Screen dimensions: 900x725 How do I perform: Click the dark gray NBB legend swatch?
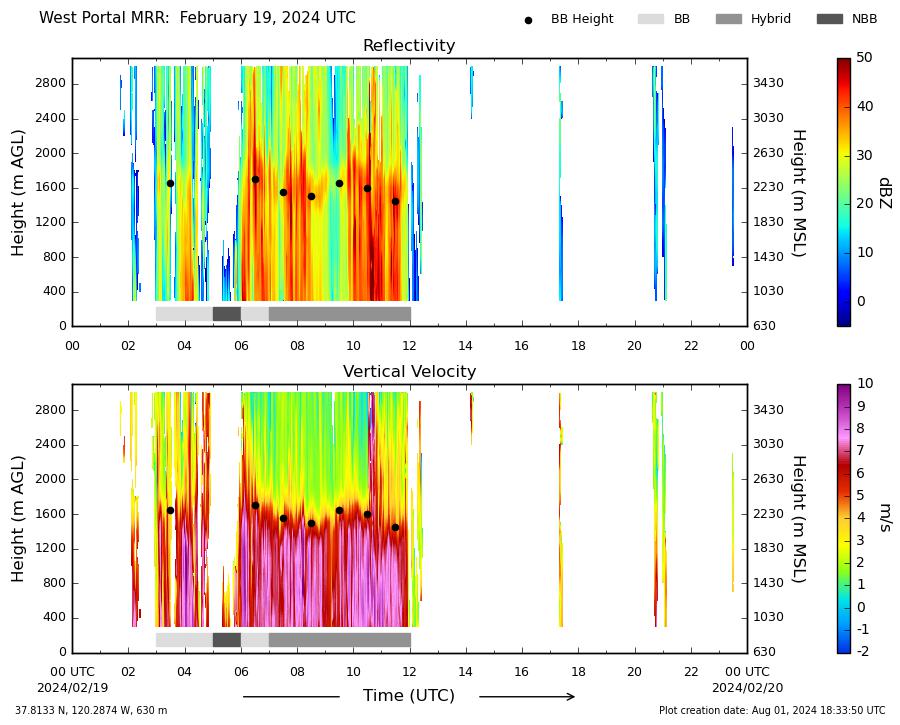(x=829, y=19)
